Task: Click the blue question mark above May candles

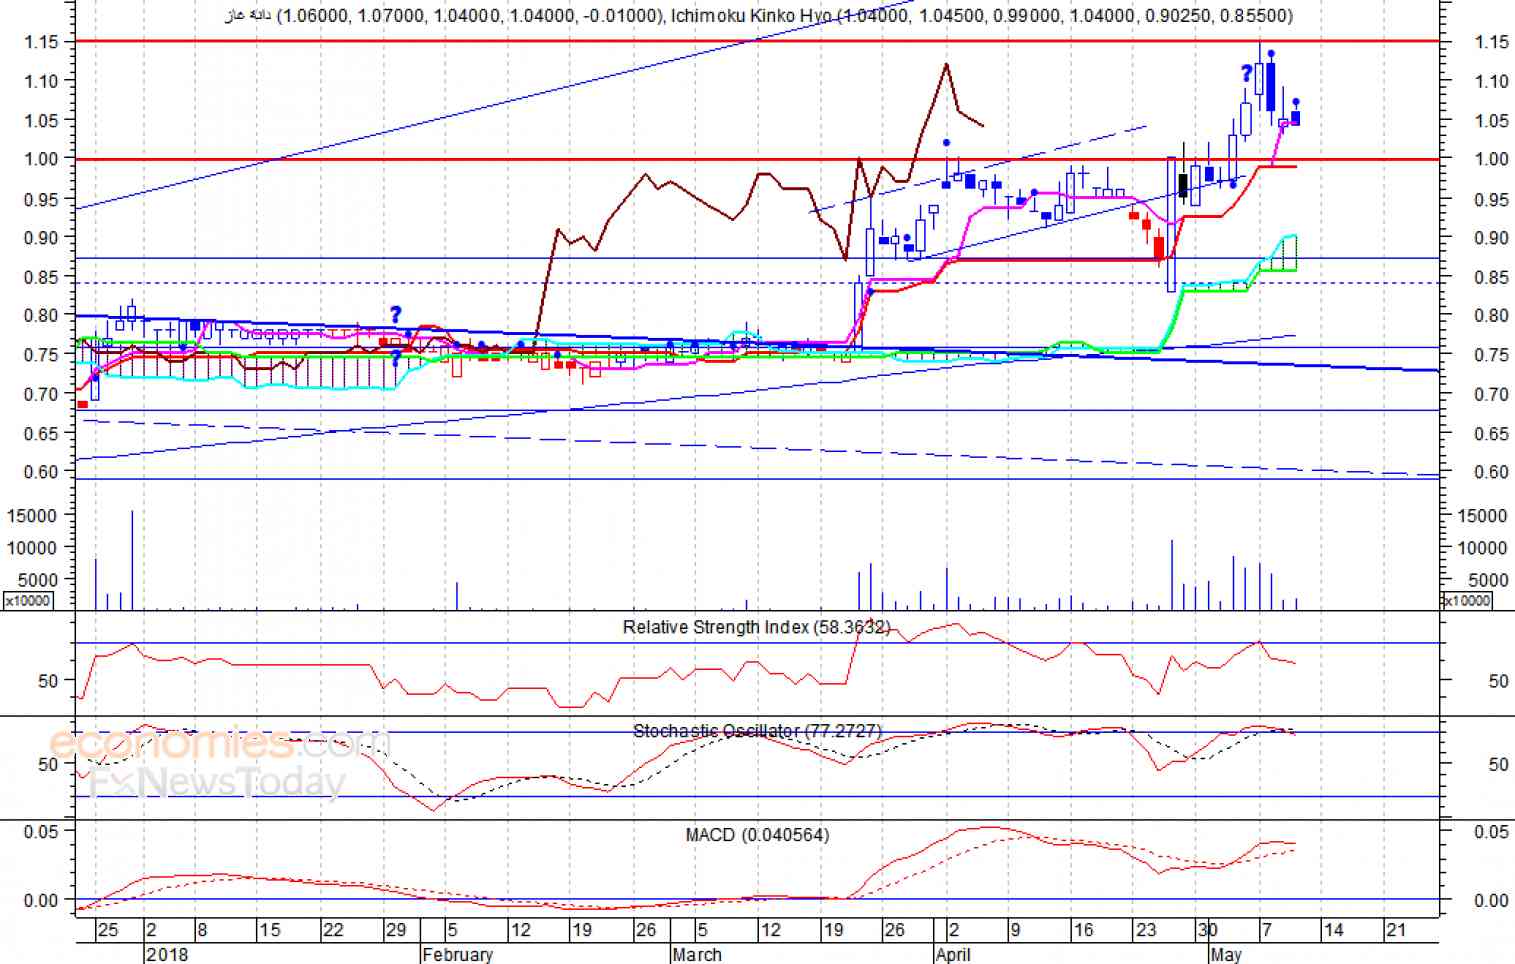Action: tap(1246, 73)
